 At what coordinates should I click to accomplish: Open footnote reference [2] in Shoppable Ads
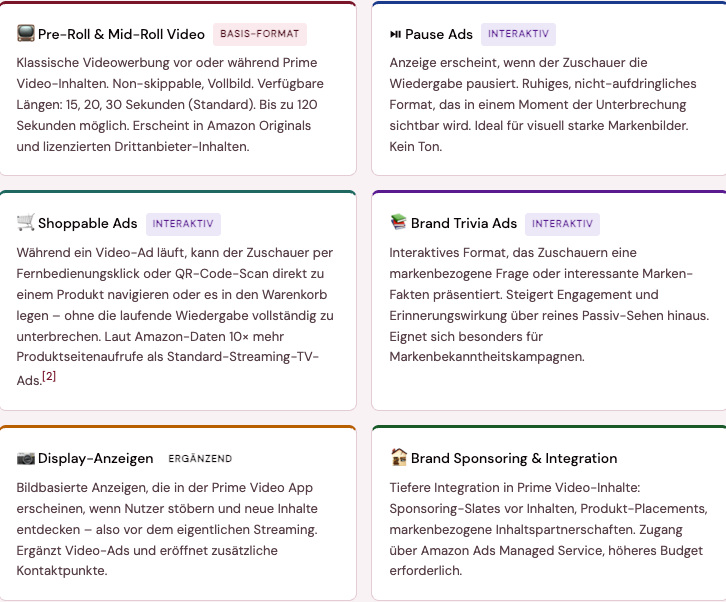[x=49, y=376]
